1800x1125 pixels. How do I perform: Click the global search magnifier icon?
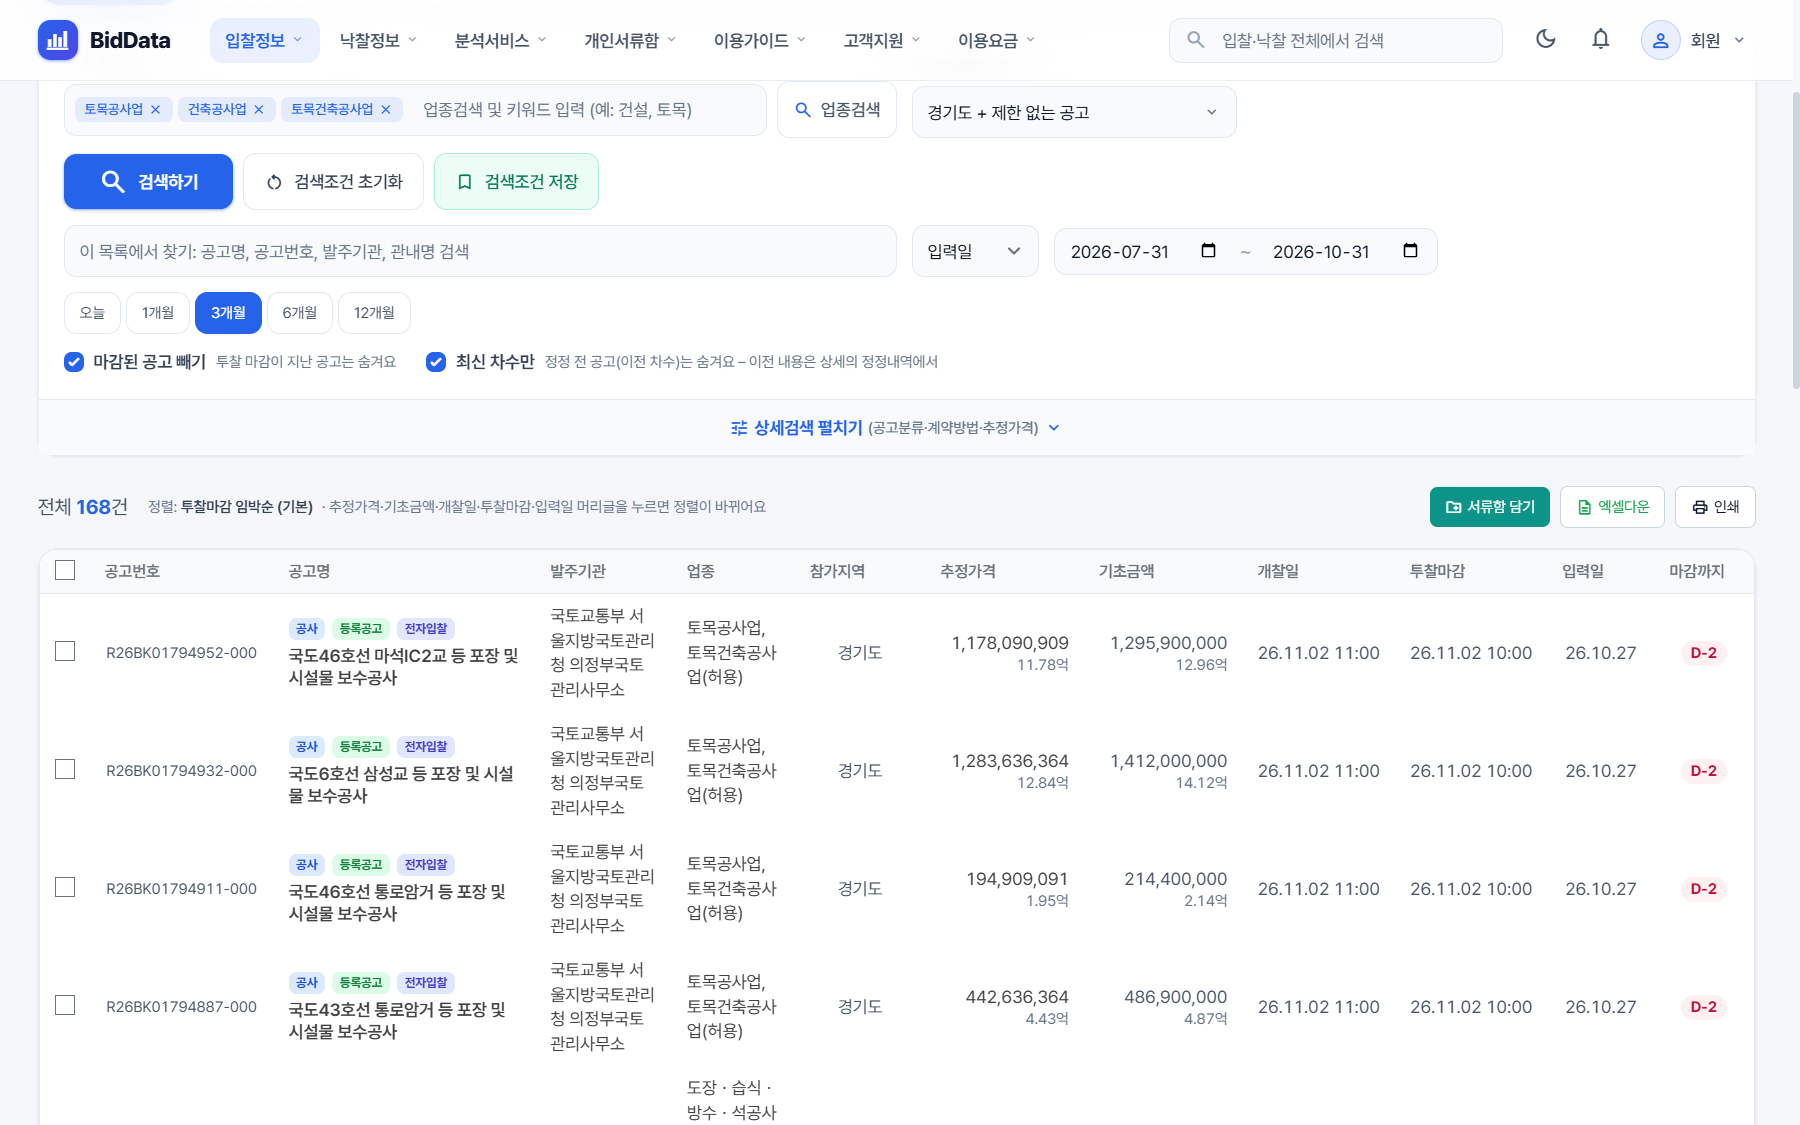(x=1195, y=40)
